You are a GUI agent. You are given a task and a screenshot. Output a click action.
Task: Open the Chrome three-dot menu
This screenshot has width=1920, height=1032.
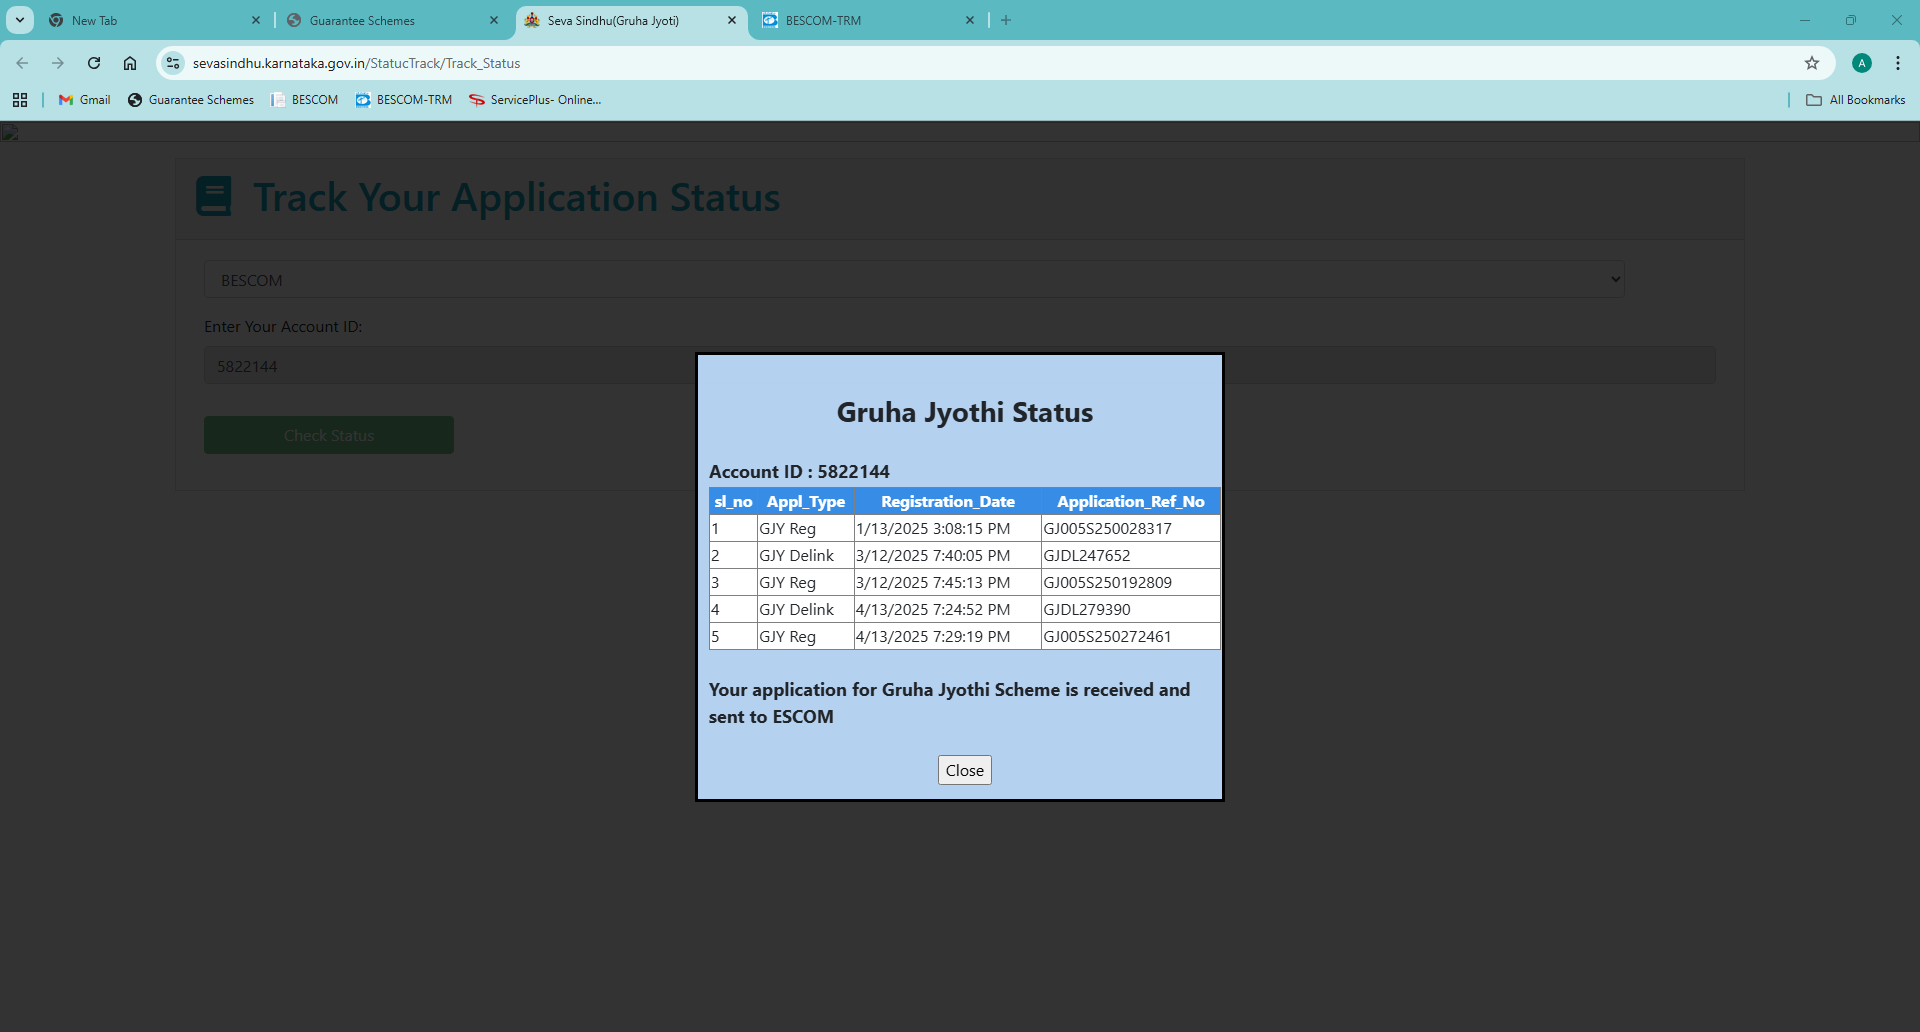pos(1897,63)
